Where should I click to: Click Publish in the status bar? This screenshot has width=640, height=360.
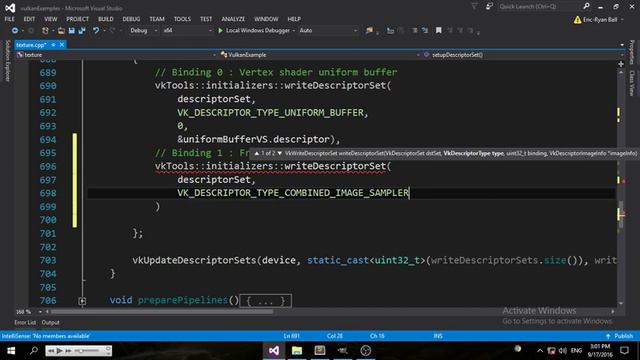619,336
